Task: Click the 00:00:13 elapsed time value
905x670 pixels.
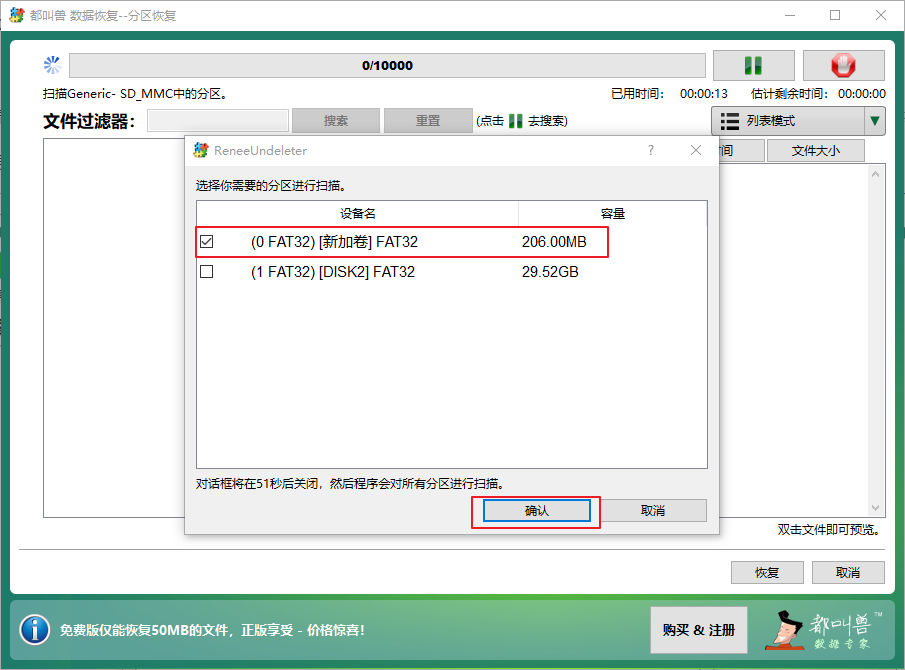Action: click(x=704, y=93)
